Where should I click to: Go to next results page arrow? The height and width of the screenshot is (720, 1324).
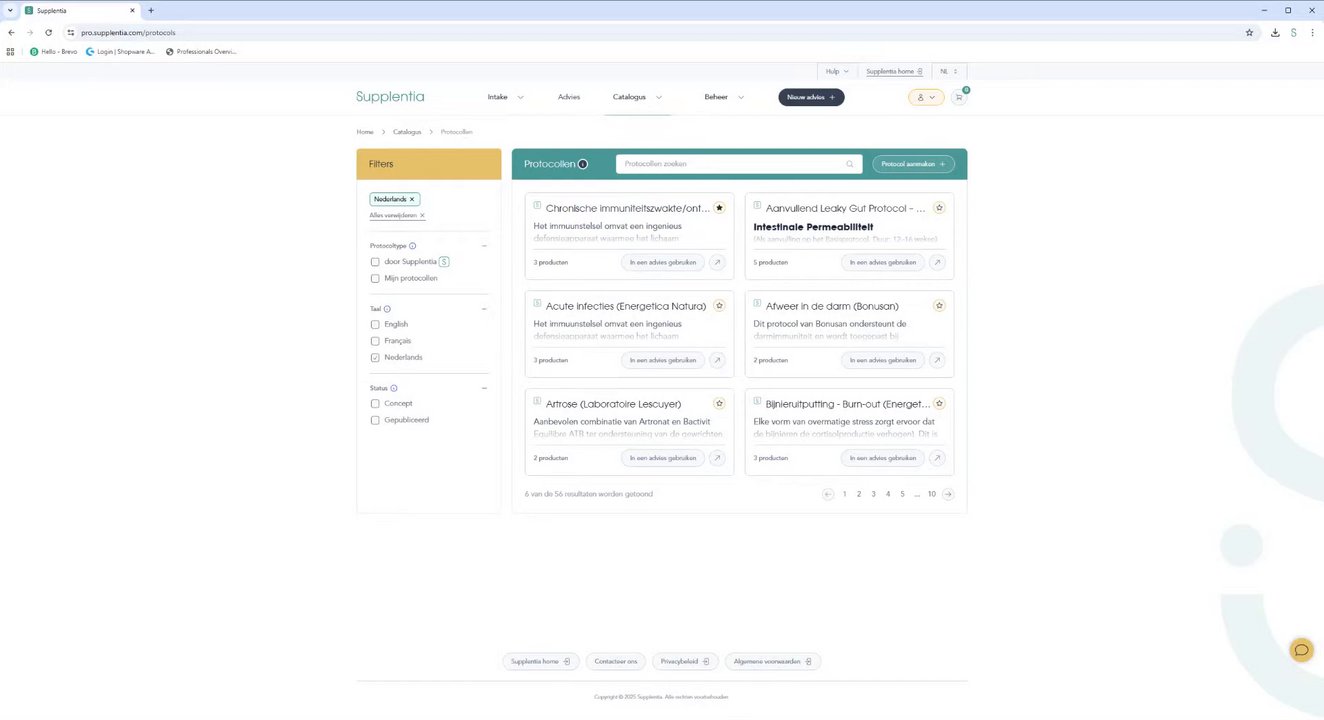(x=948, y=494)
